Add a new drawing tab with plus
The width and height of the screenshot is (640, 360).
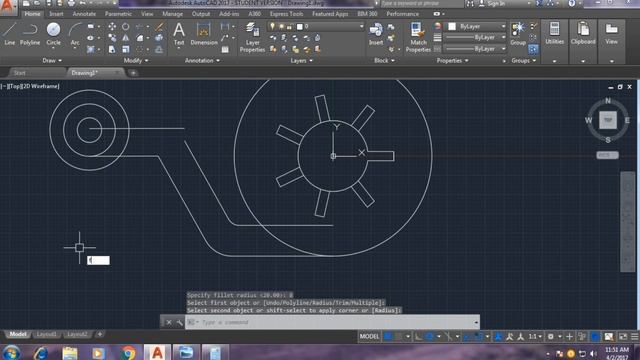133,73
